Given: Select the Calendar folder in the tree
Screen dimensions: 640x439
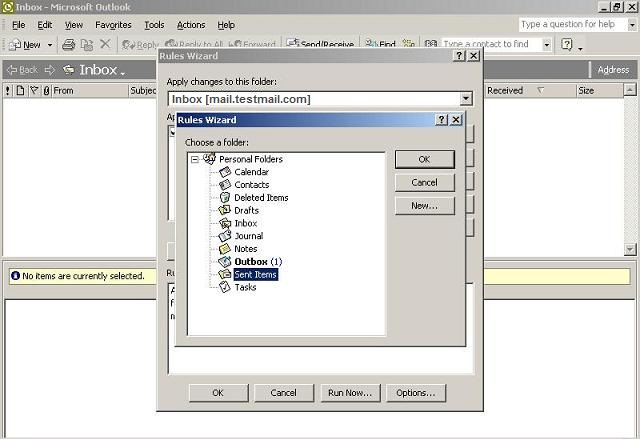Looking at the screenshot, I should click(x=251, y=172).
